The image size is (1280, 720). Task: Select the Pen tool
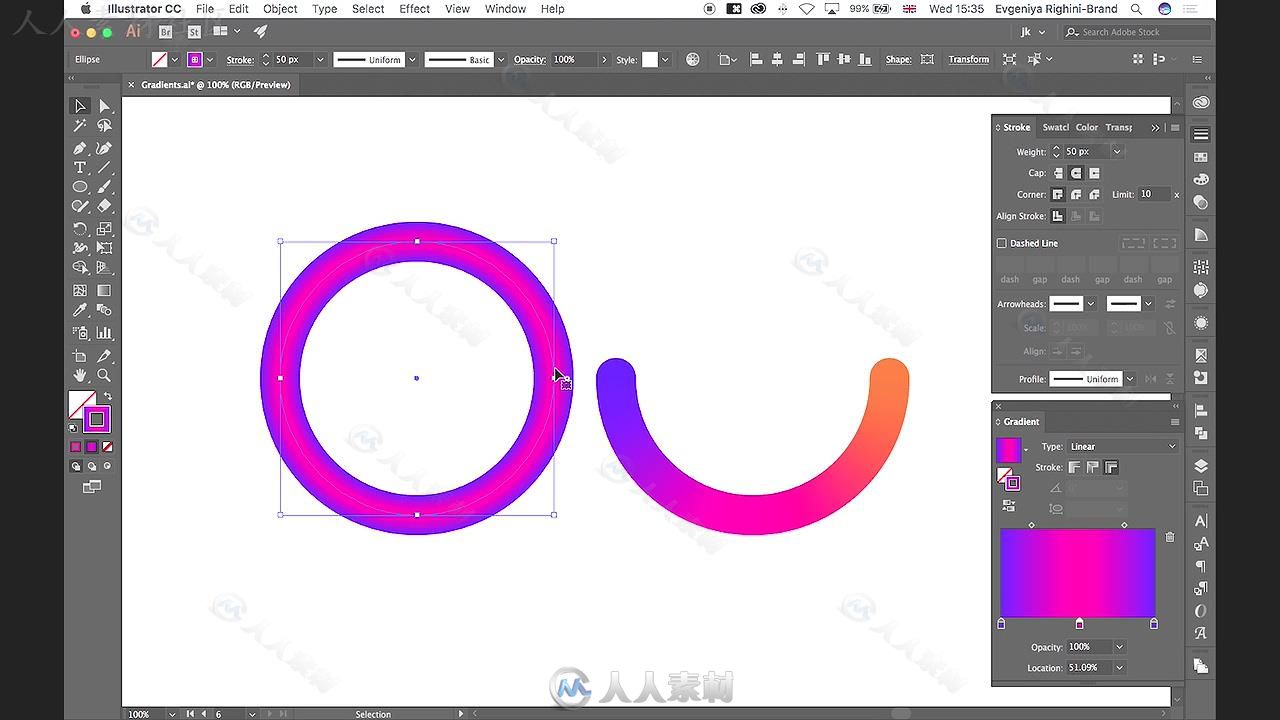[x=80, y=148]
